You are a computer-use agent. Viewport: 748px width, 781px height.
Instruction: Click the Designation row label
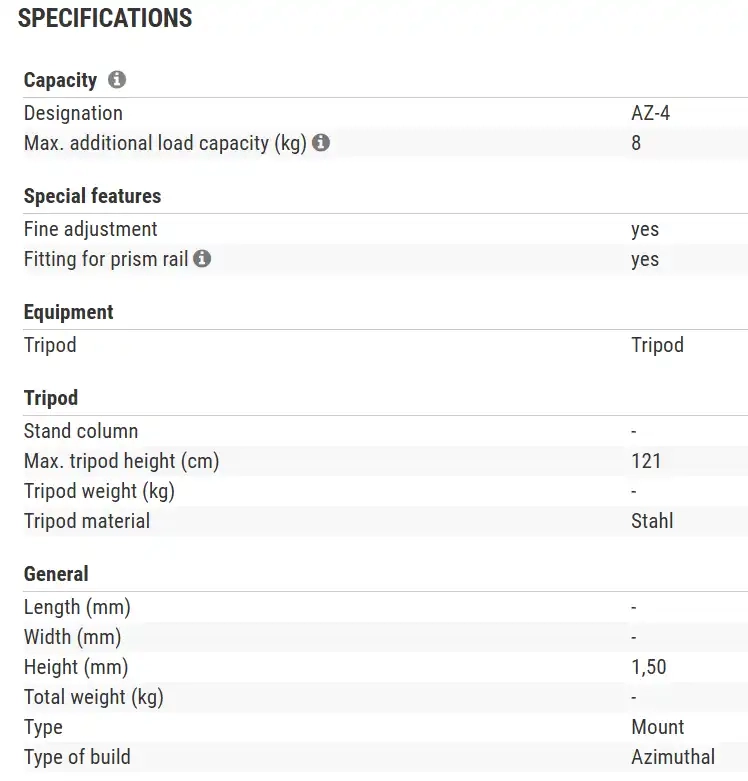73,113
